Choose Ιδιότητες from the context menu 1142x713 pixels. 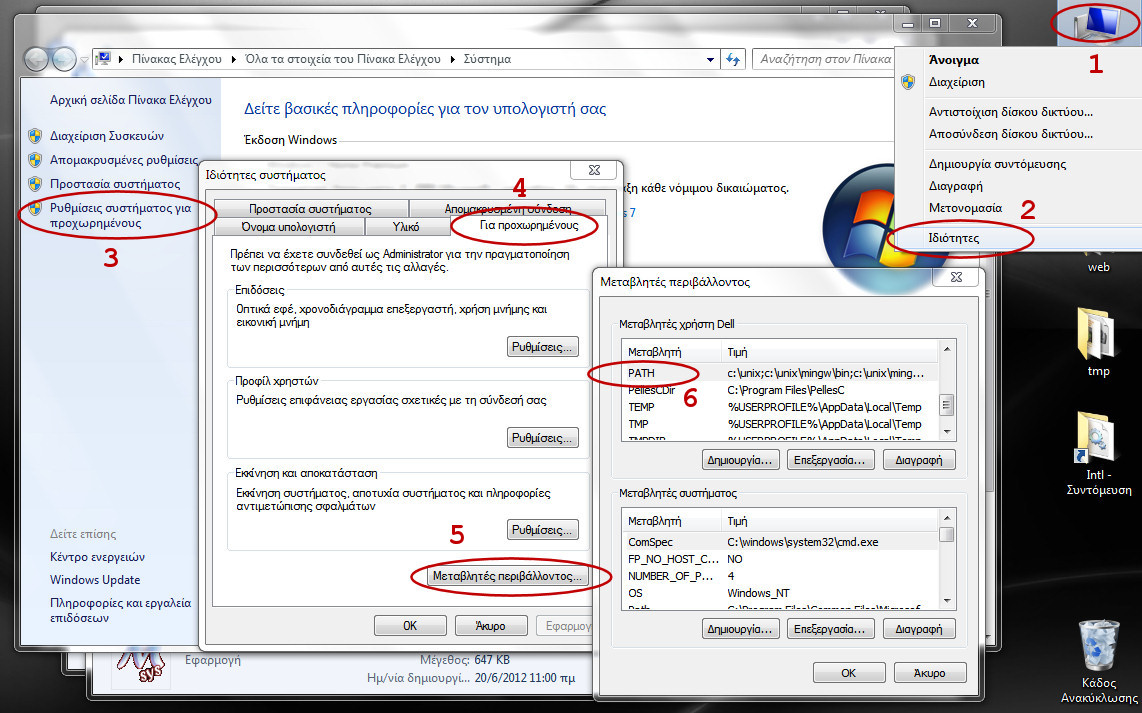click(x=954, y=238)
